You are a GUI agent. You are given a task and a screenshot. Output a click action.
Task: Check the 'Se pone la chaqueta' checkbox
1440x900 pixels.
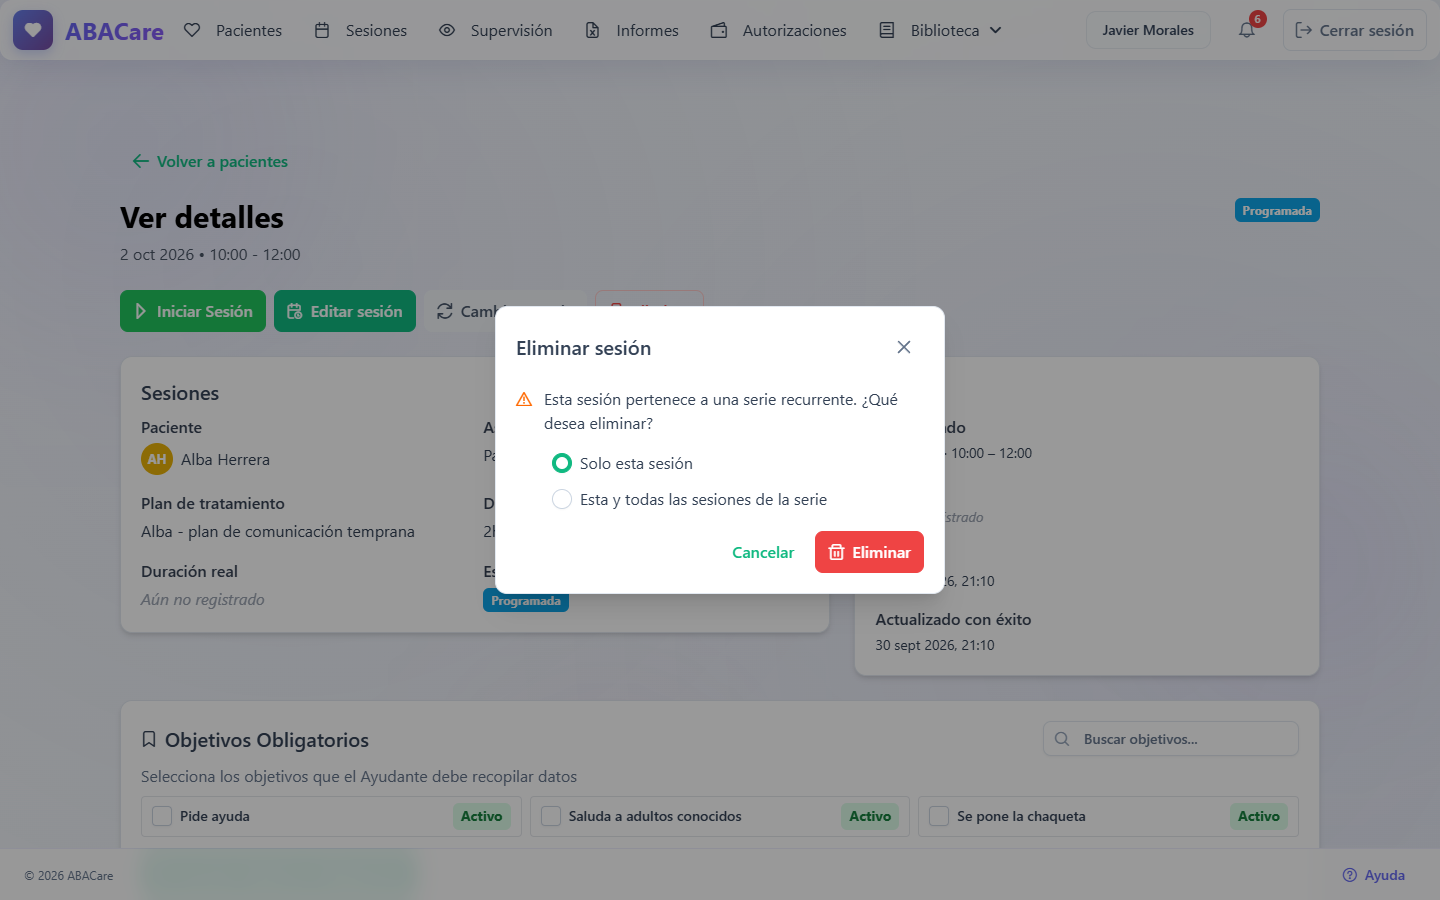[x=939, y=816]
